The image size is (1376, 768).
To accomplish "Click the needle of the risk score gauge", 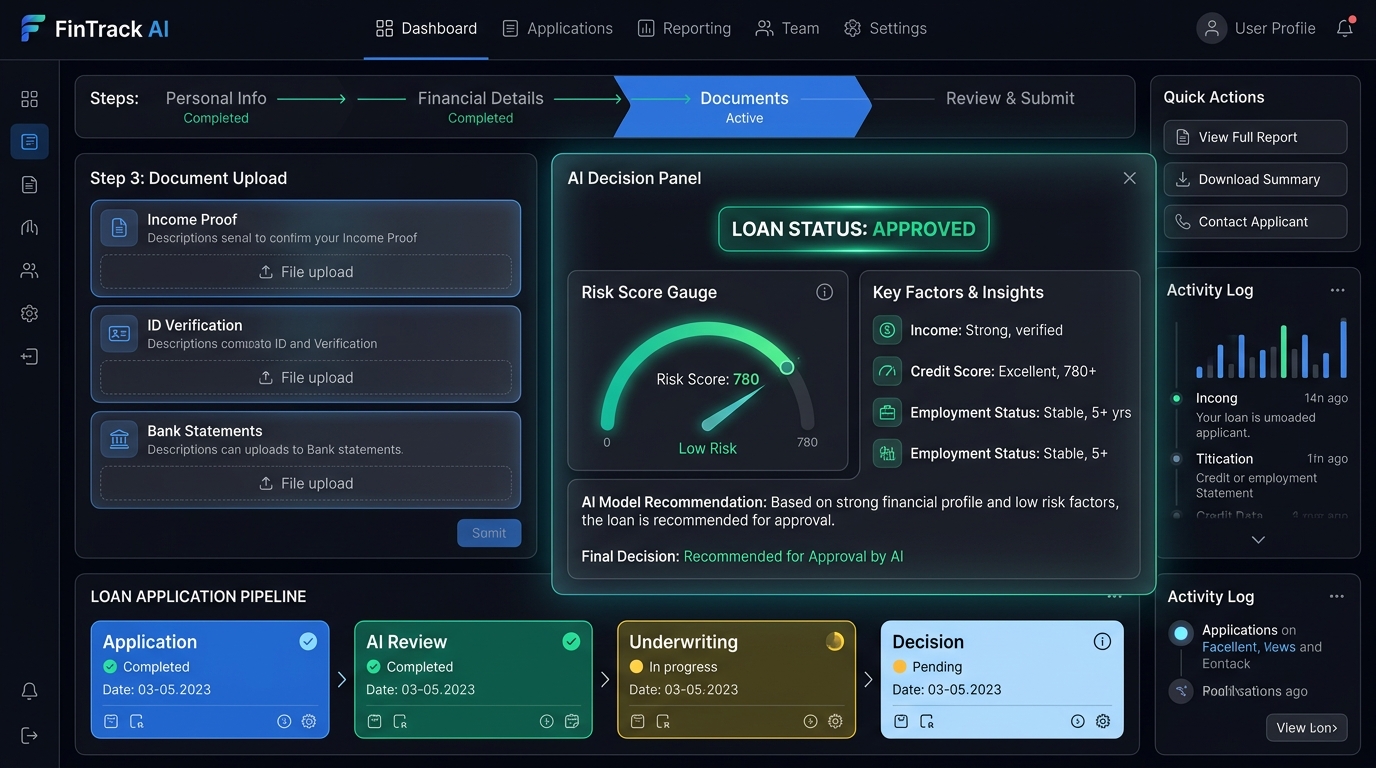I will [734, 409].
